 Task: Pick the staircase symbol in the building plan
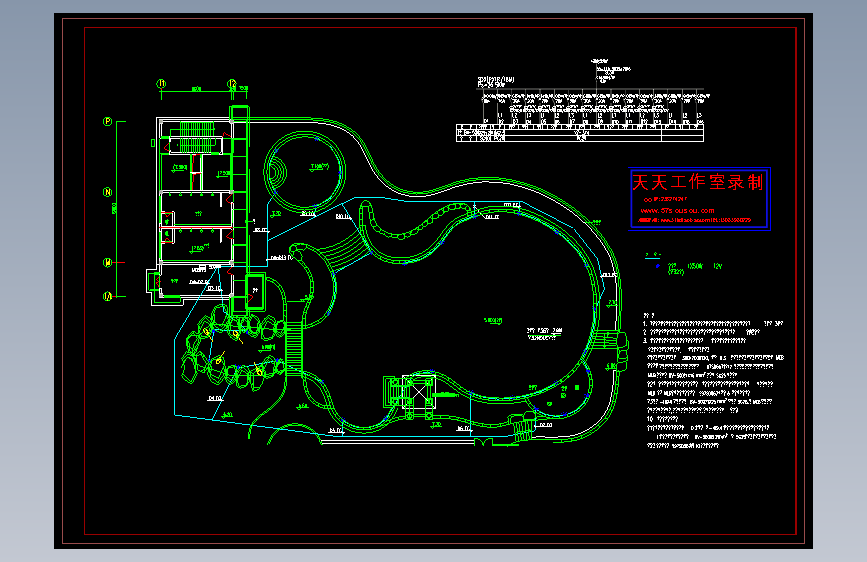pyautogui.click(x=196, y=138)
